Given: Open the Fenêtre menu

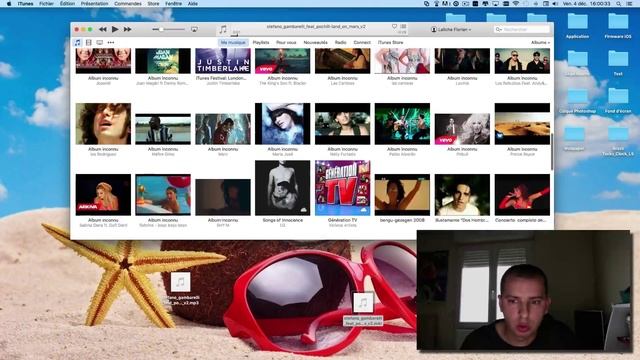Looking at the screenshot, I should point(173,3).
